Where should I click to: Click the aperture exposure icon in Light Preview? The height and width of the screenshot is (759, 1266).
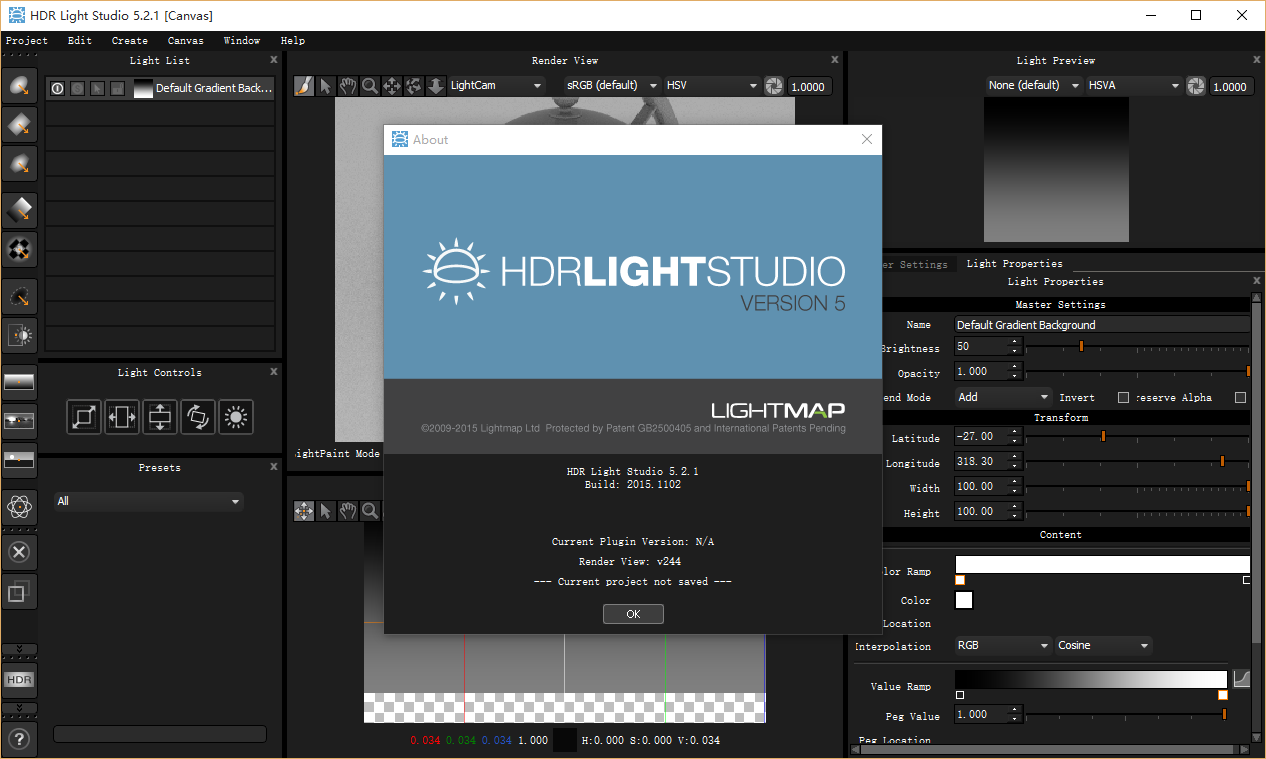point(1196,86)
